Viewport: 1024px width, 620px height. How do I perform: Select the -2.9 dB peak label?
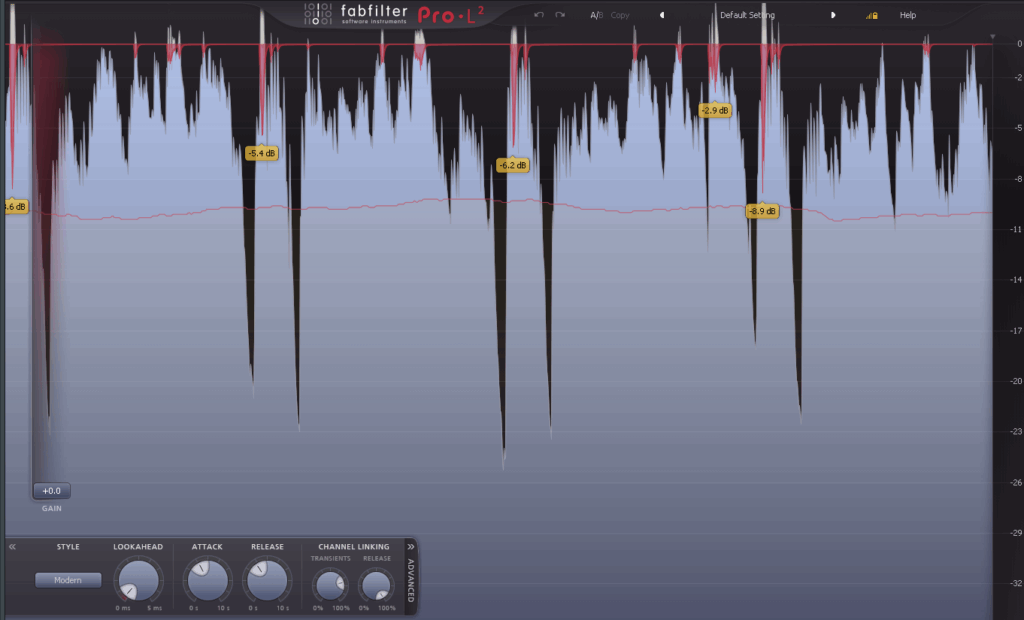(714, 110)
